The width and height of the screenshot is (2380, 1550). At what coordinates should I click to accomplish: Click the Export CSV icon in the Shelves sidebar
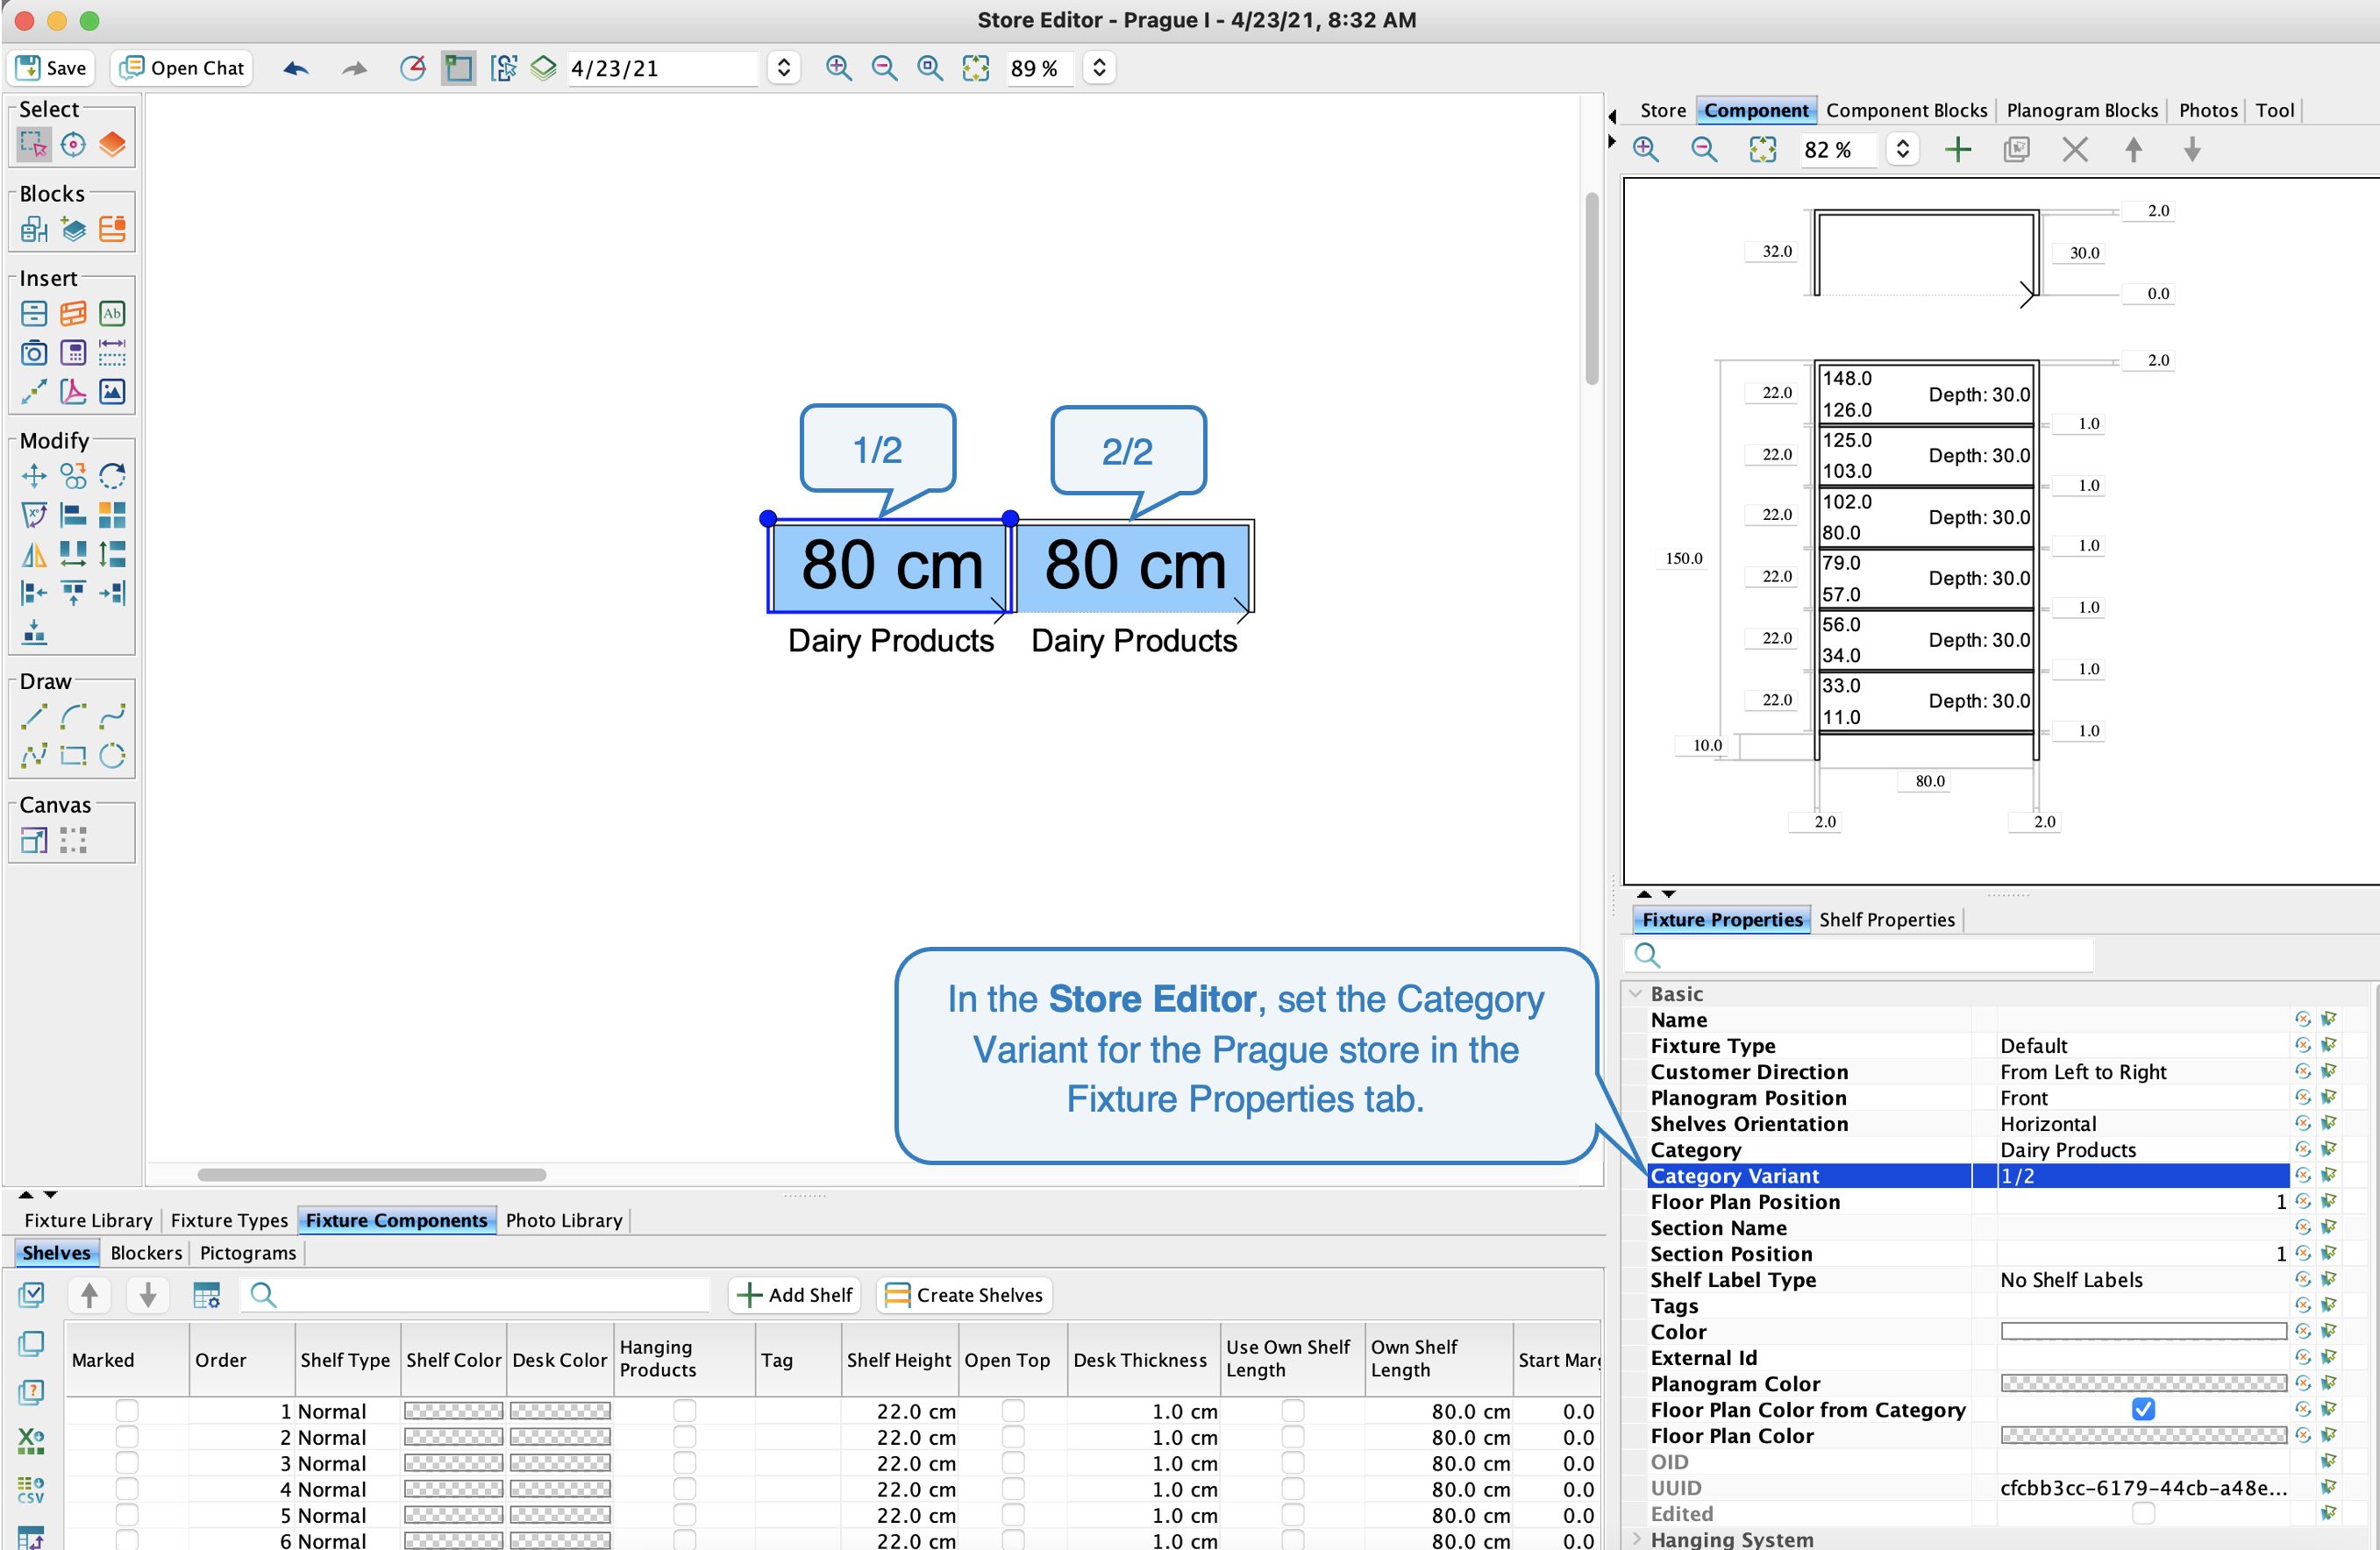click(x=31, y=1490)
